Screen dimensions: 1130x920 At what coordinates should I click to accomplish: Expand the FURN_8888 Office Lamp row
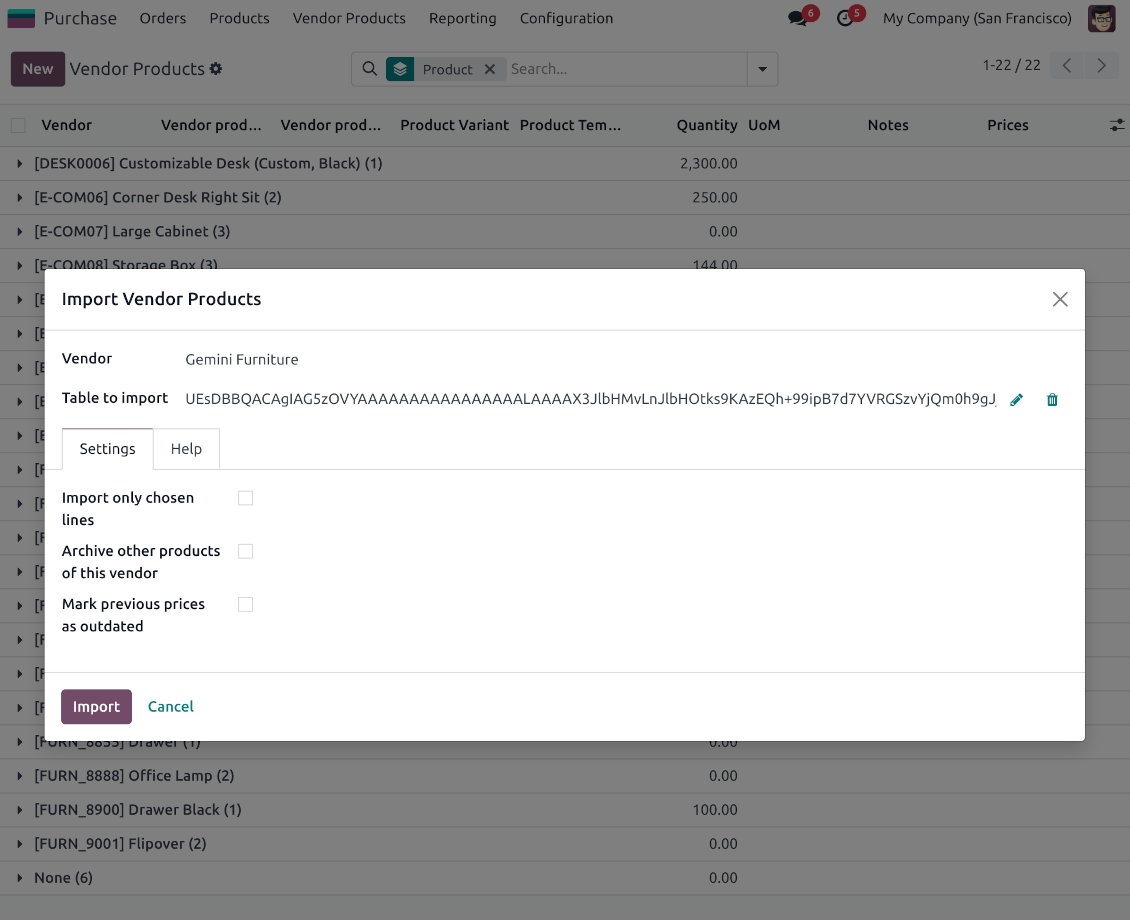click(x=19, y=775)
